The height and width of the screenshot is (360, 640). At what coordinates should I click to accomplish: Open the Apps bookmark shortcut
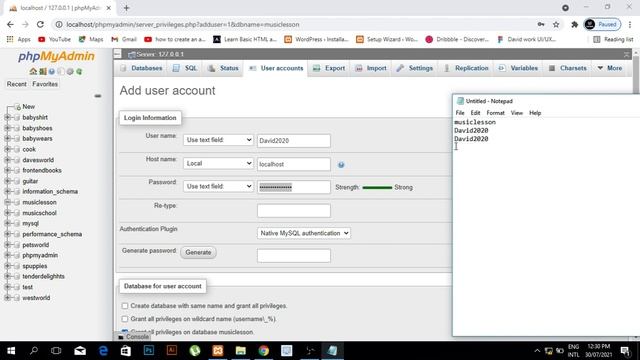pyautogui.click(x=19, y=39)
